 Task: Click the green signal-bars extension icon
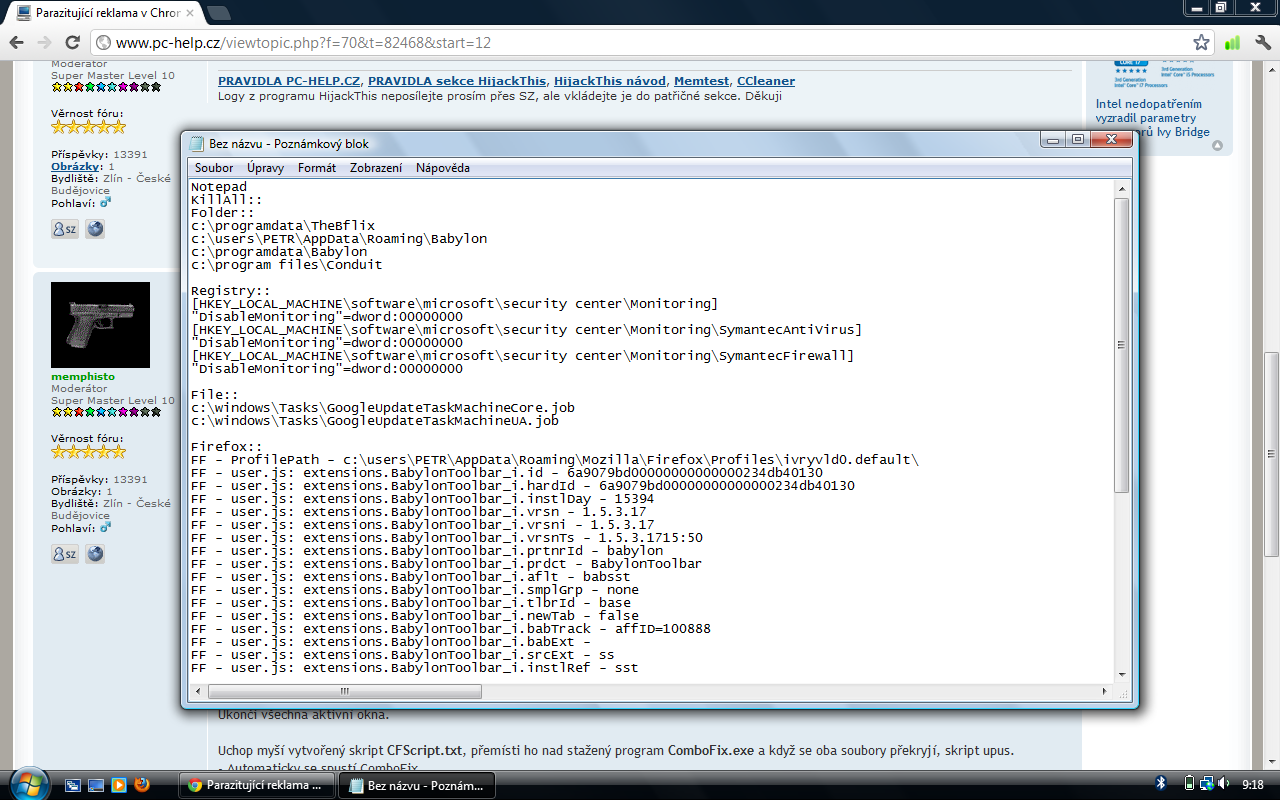click(x=1232, y=43)
